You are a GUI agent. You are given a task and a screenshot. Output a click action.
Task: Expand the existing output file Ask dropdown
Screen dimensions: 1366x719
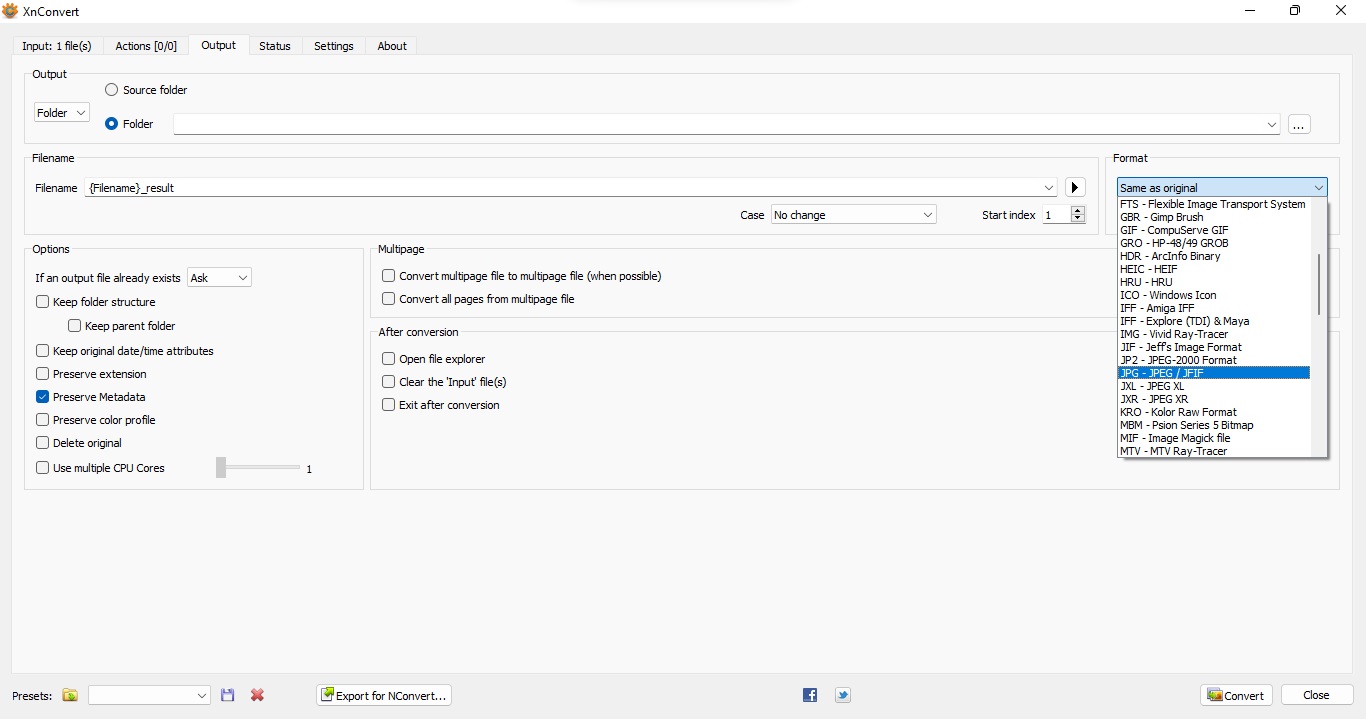(219, 278)
